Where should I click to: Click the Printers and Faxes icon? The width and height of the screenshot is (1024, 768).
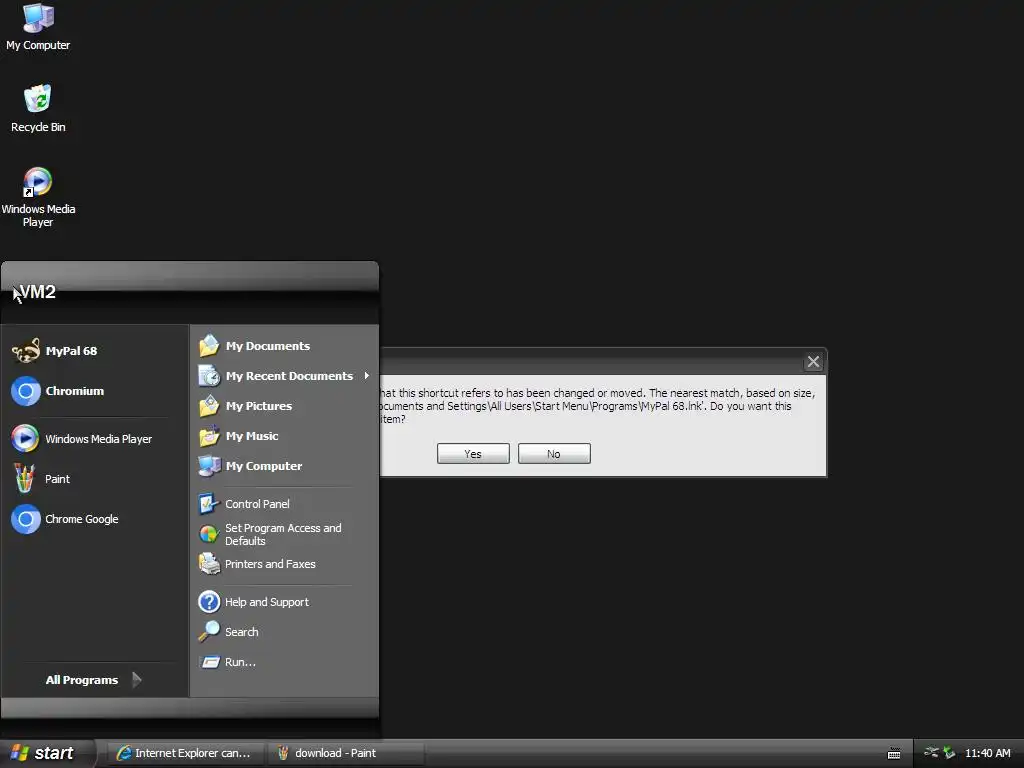209,564
